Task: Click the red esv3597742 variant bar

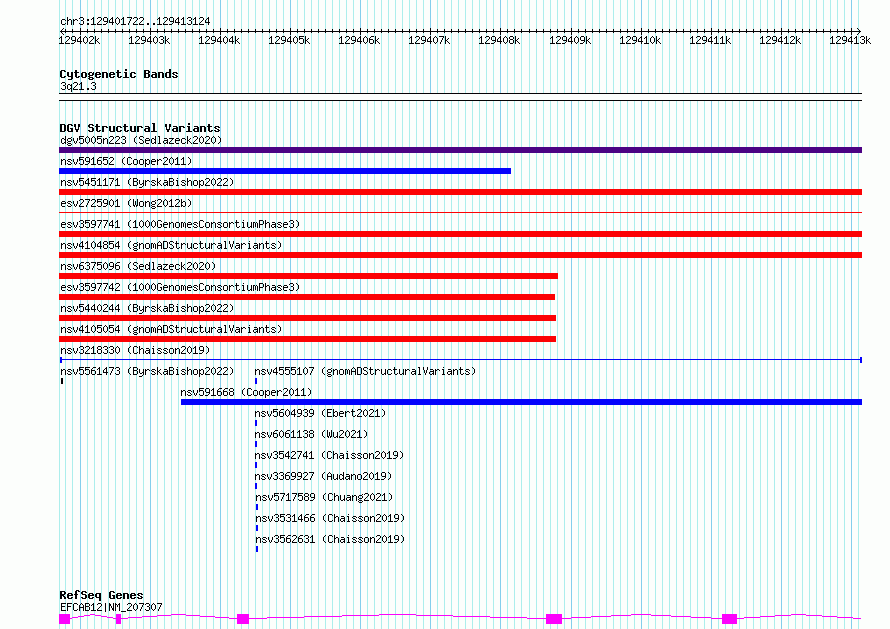Action: tap(307, 297)
